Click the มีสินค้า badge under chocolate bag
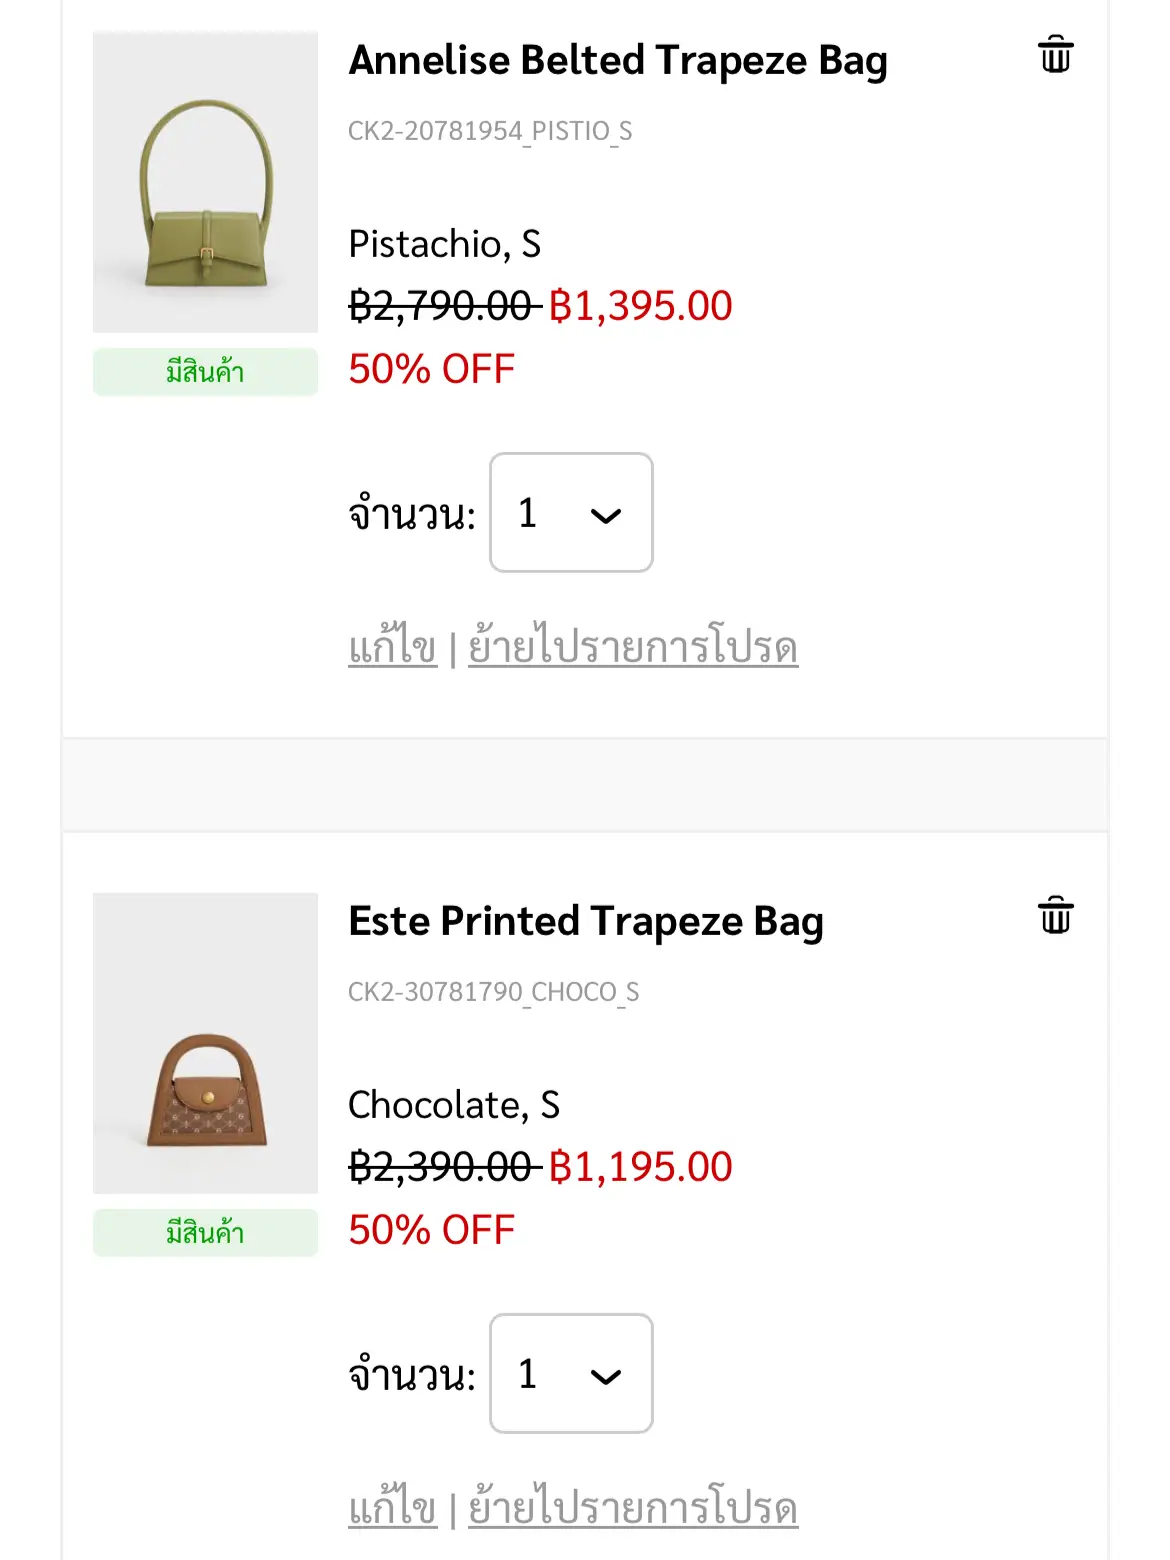1170x1560 pixels. pyautogui.click(x=205, y=1233)
